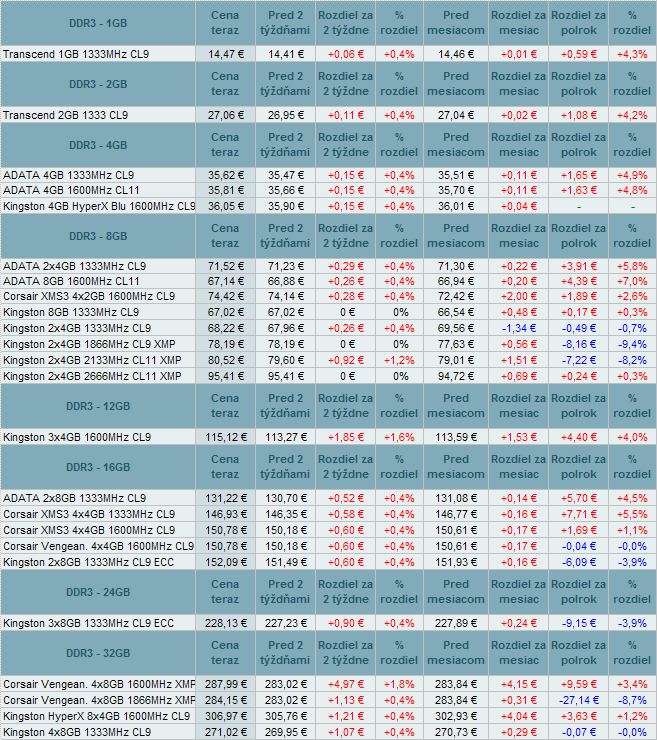657x740 pixels.
Task: Click the current price '71,52 €'
Action: click(226, 266)
